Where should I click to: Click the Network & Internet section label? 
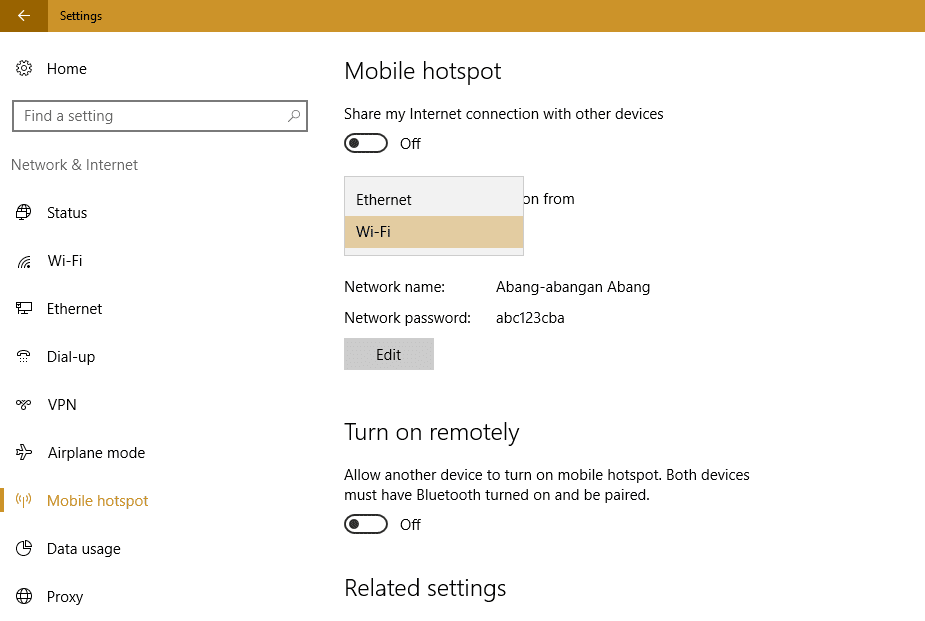[74, 165]
